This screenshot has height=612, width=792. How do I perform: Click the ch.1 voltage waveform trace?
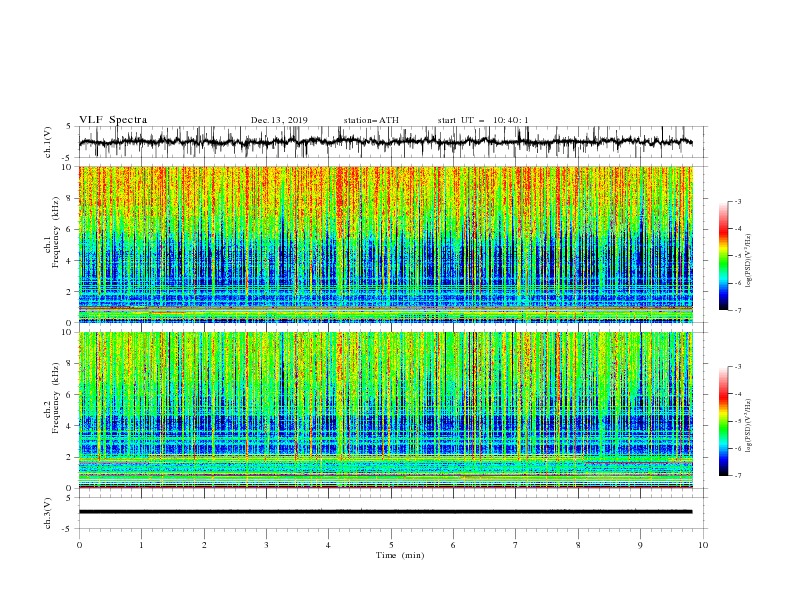pos(385,142)
